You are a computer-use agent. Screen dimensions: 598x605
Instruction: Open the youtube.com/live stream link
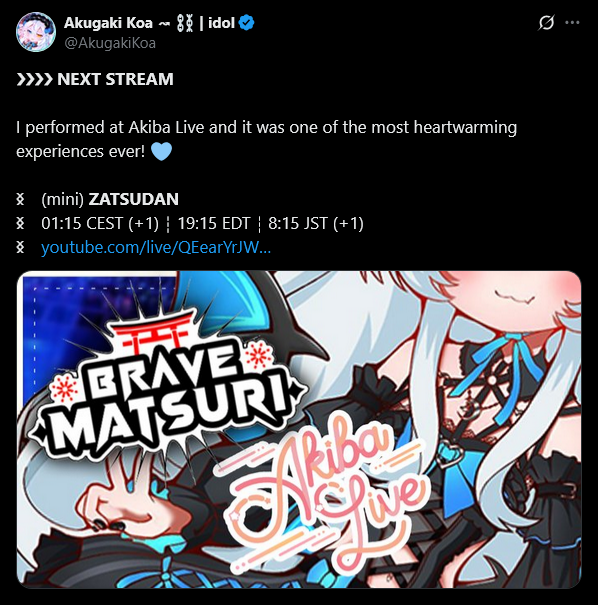[156, 247]
